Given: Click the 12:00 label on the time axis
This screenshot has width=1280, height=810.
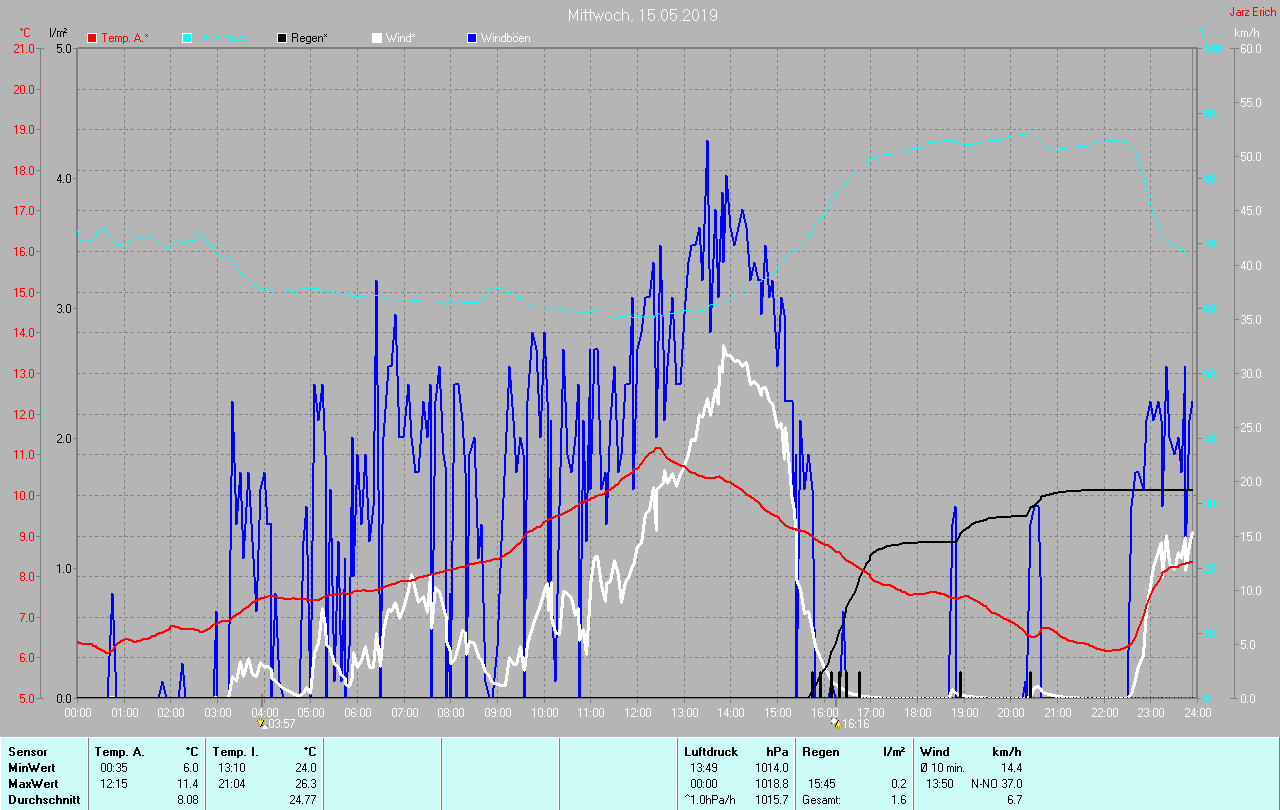Looking at the screenshot, I should pyautogui.click(x=637, y=713).
